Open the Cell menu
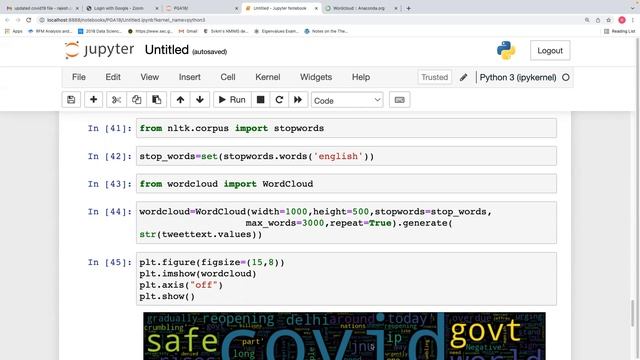The image size is (640, 360). point(228,77)
